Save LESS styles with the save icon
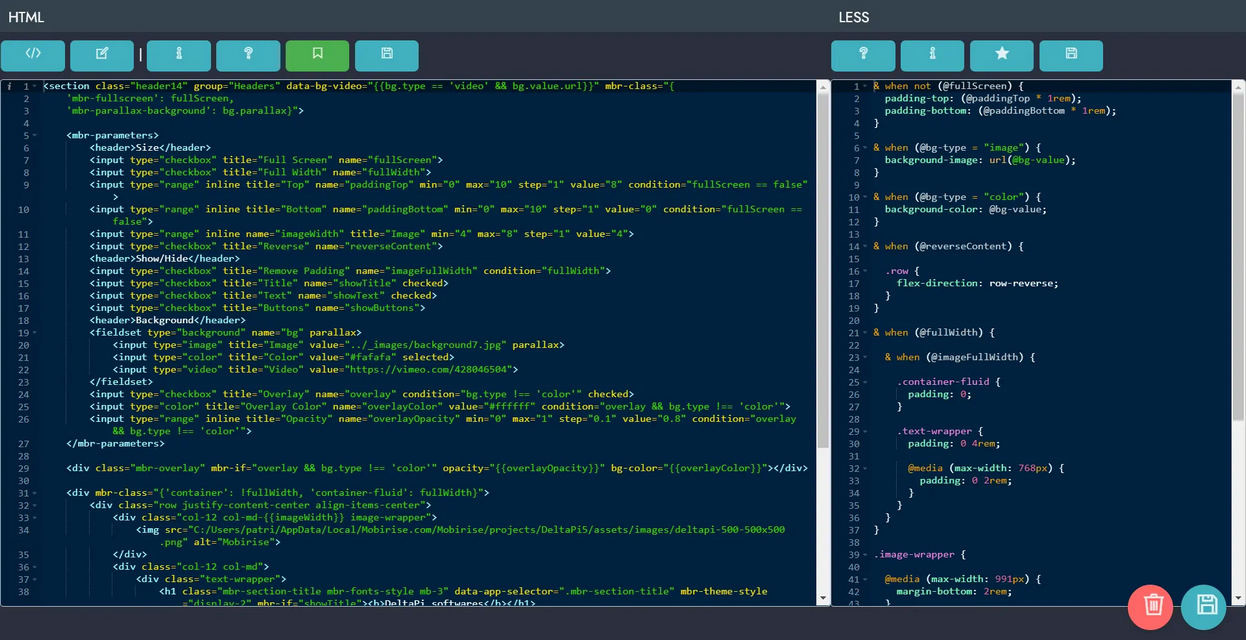This screenshot has height=640, width=1246. click(1071, 55)
